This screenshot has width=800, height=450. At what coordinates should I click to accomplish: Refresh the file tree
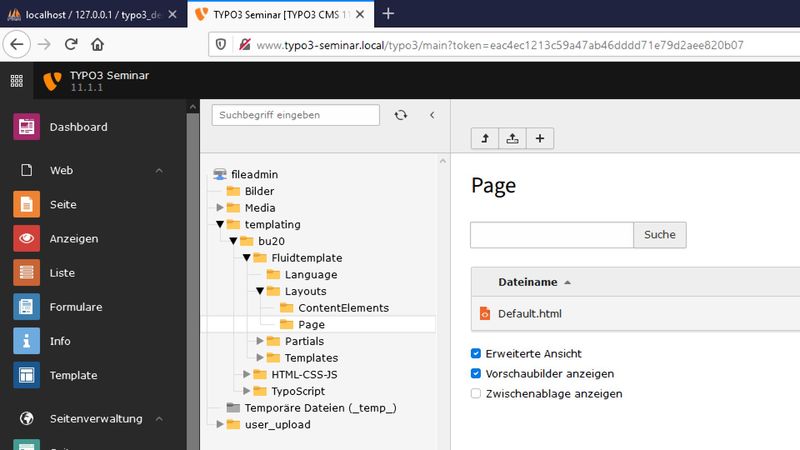point(401,115)
